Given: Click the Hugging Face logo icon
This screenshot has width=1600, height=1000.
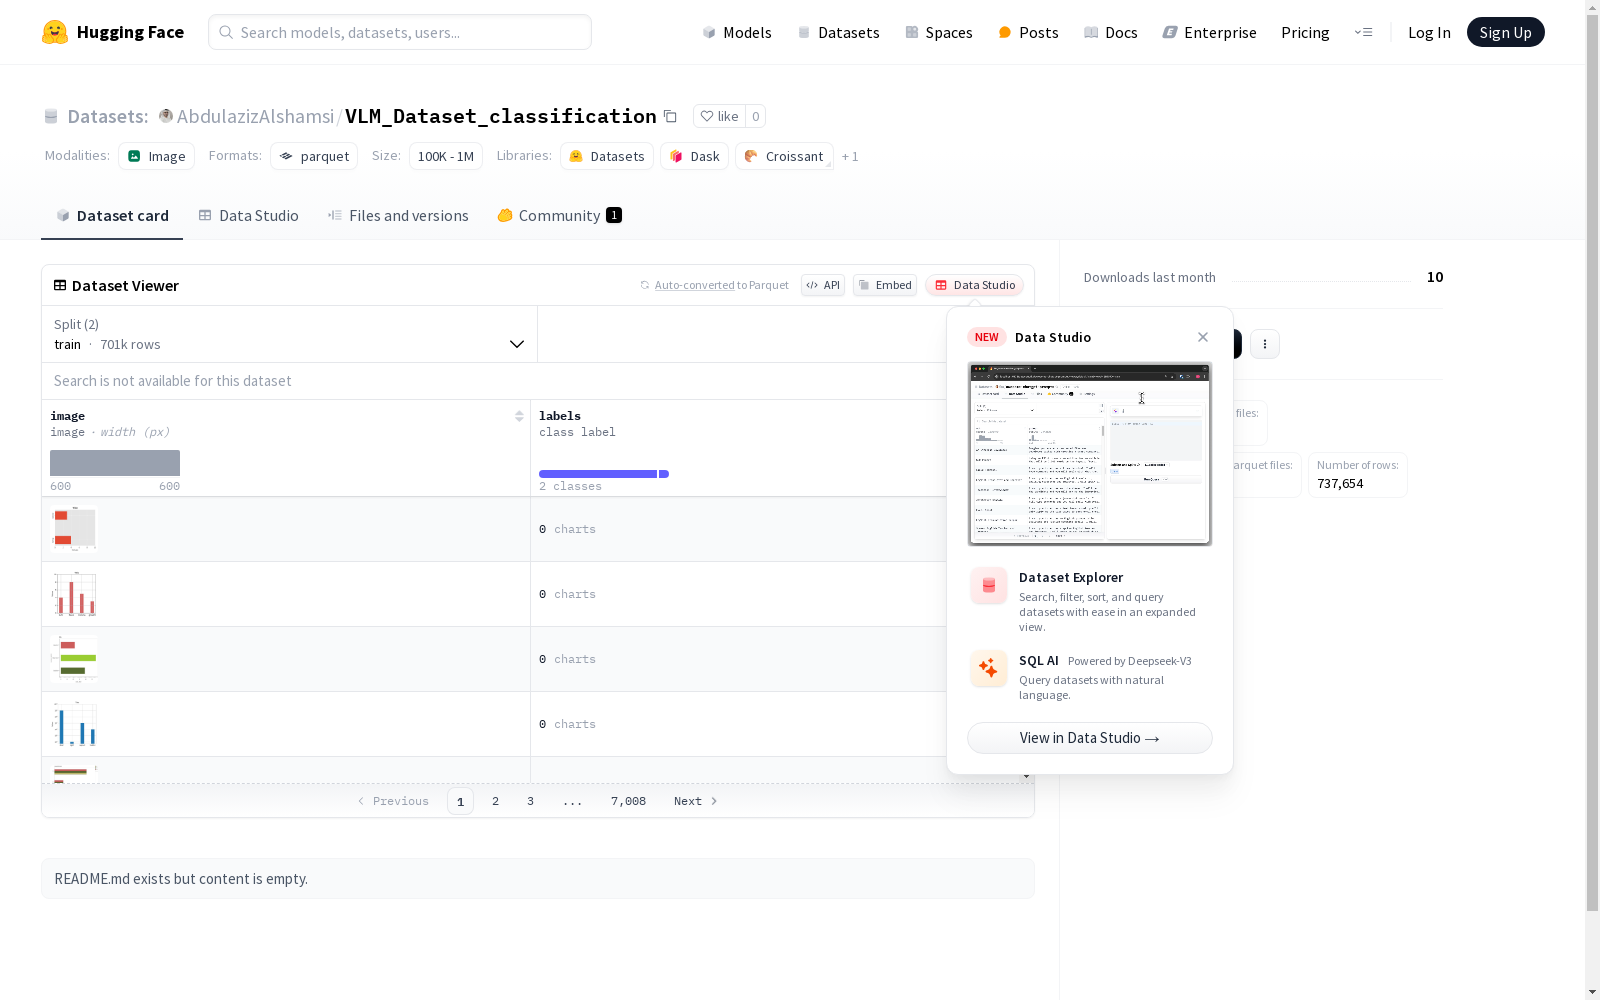Looking at the screenshot, I should [55, 32].
